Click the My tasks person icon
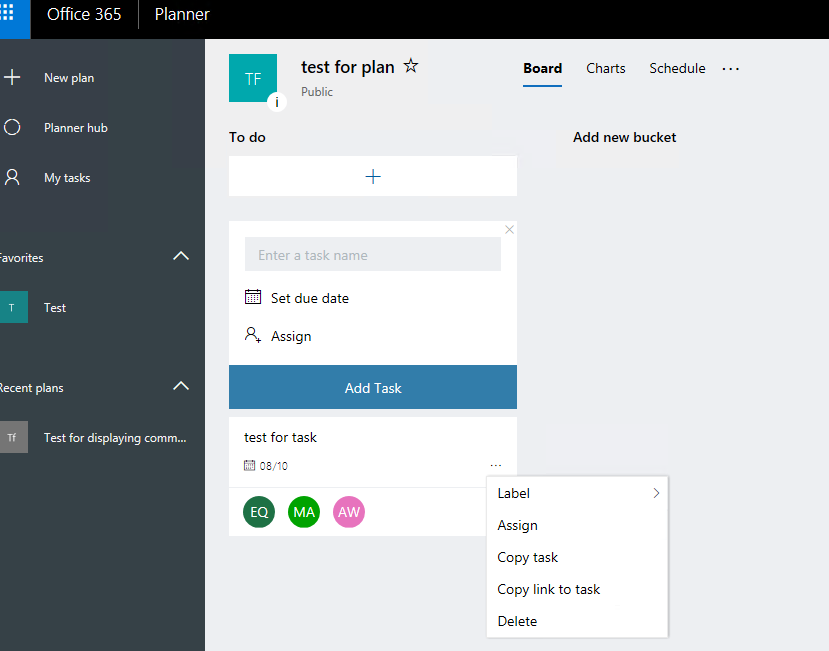 coord(12,177)
